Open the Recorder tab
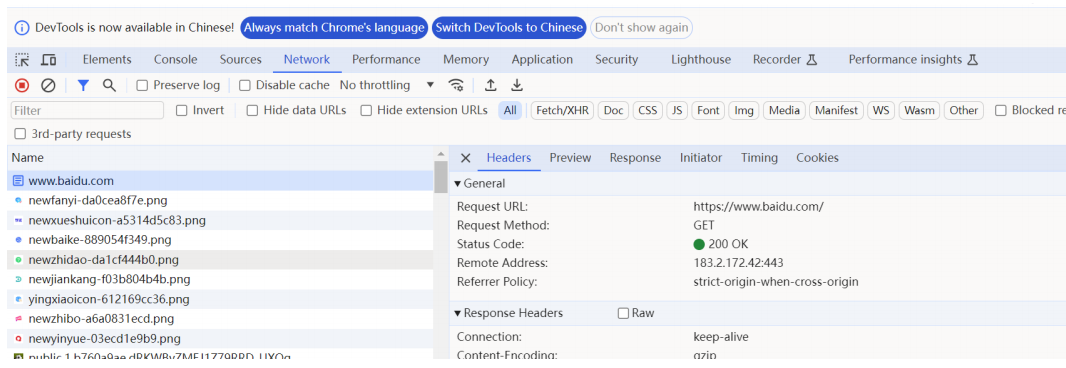 click(x=785, y=60)
